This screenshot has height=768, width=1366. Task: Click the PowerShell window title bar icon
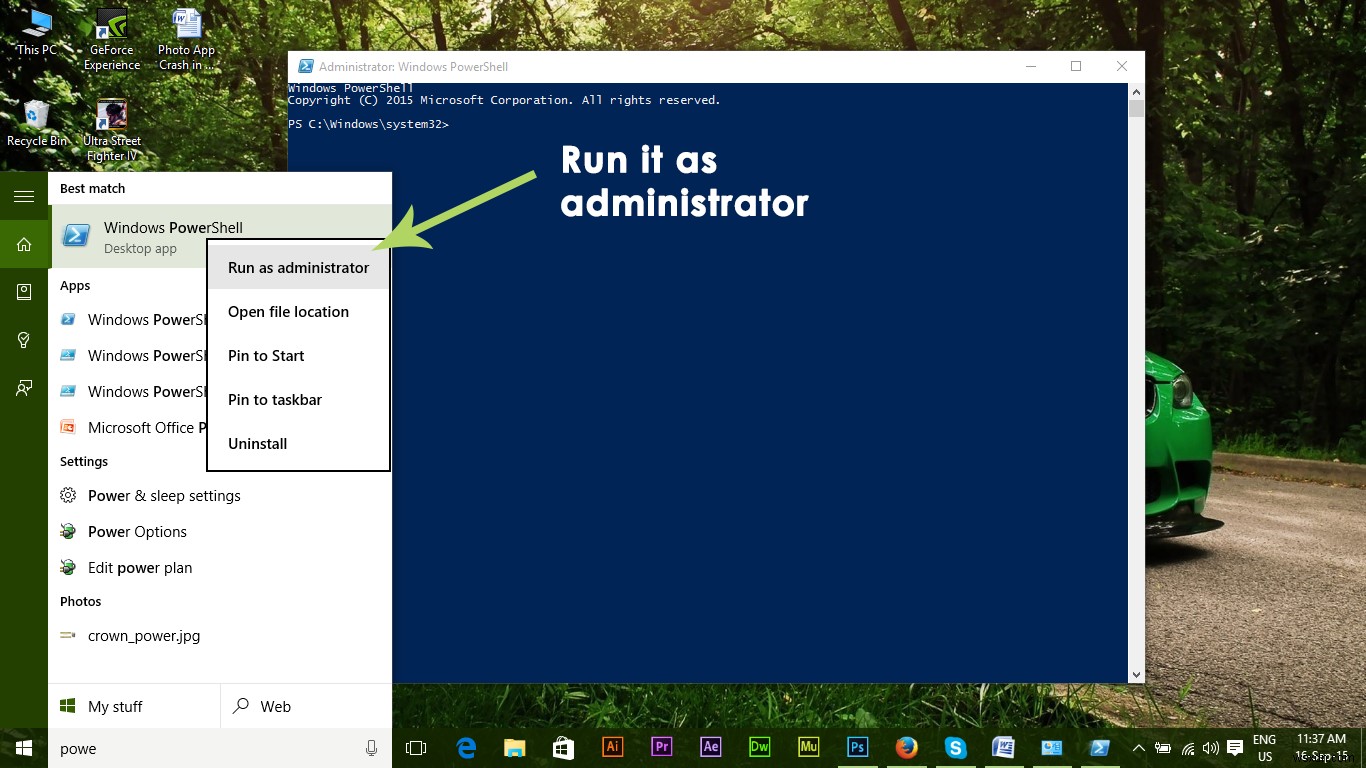coord(305,67)
